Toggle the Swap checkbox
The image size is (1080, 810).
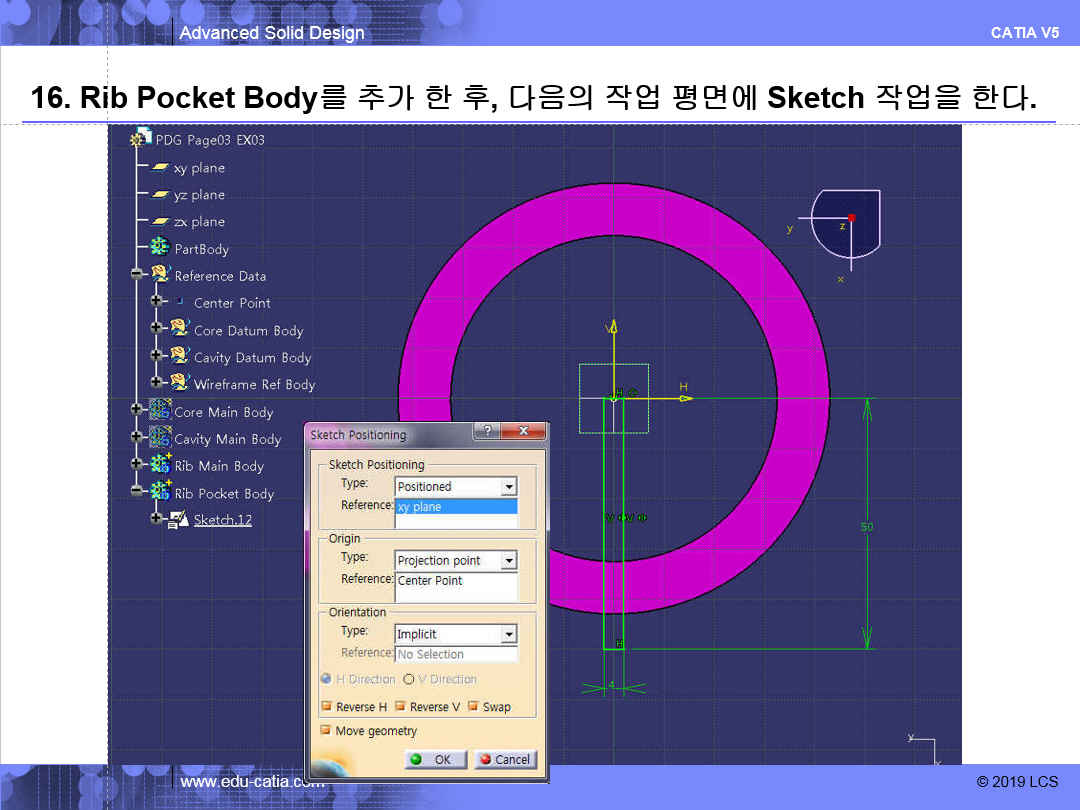coord(473,707)
